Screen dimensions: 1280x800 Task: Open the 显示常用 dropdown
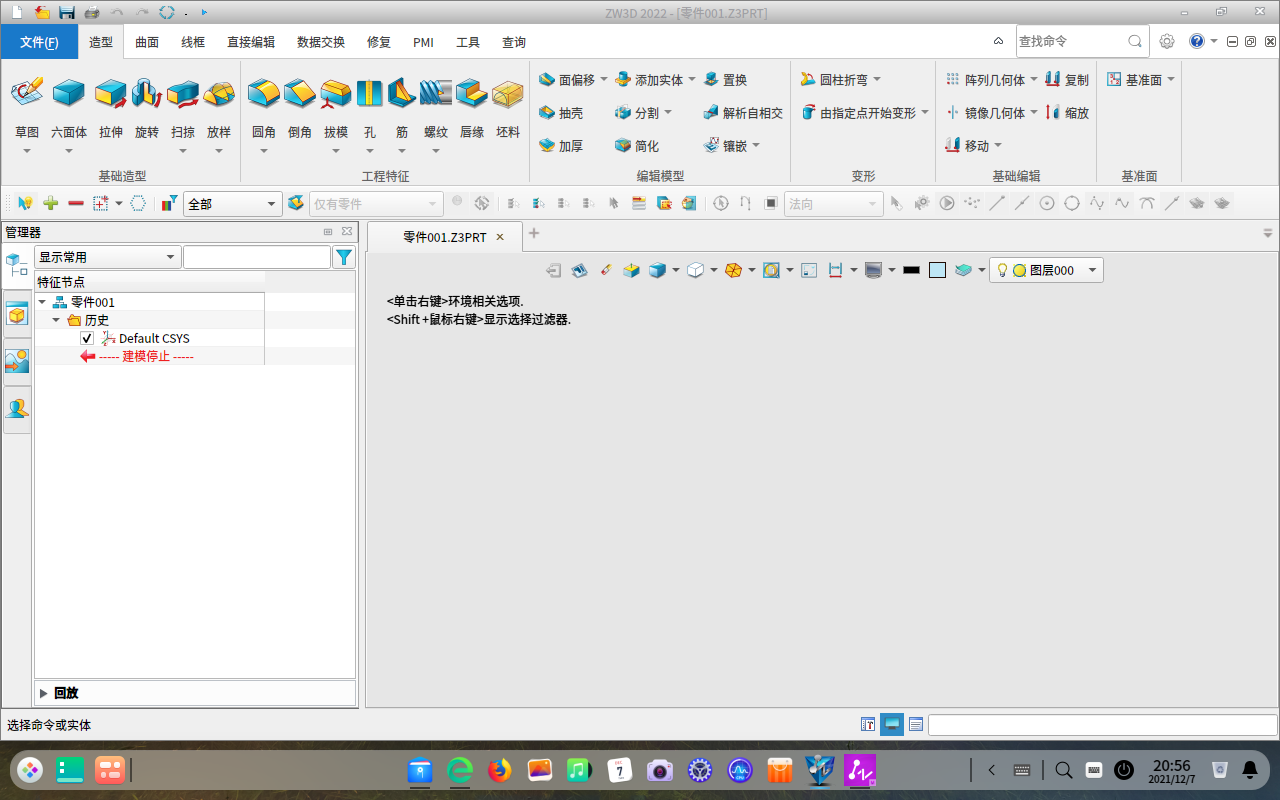(x=107, y=256)
